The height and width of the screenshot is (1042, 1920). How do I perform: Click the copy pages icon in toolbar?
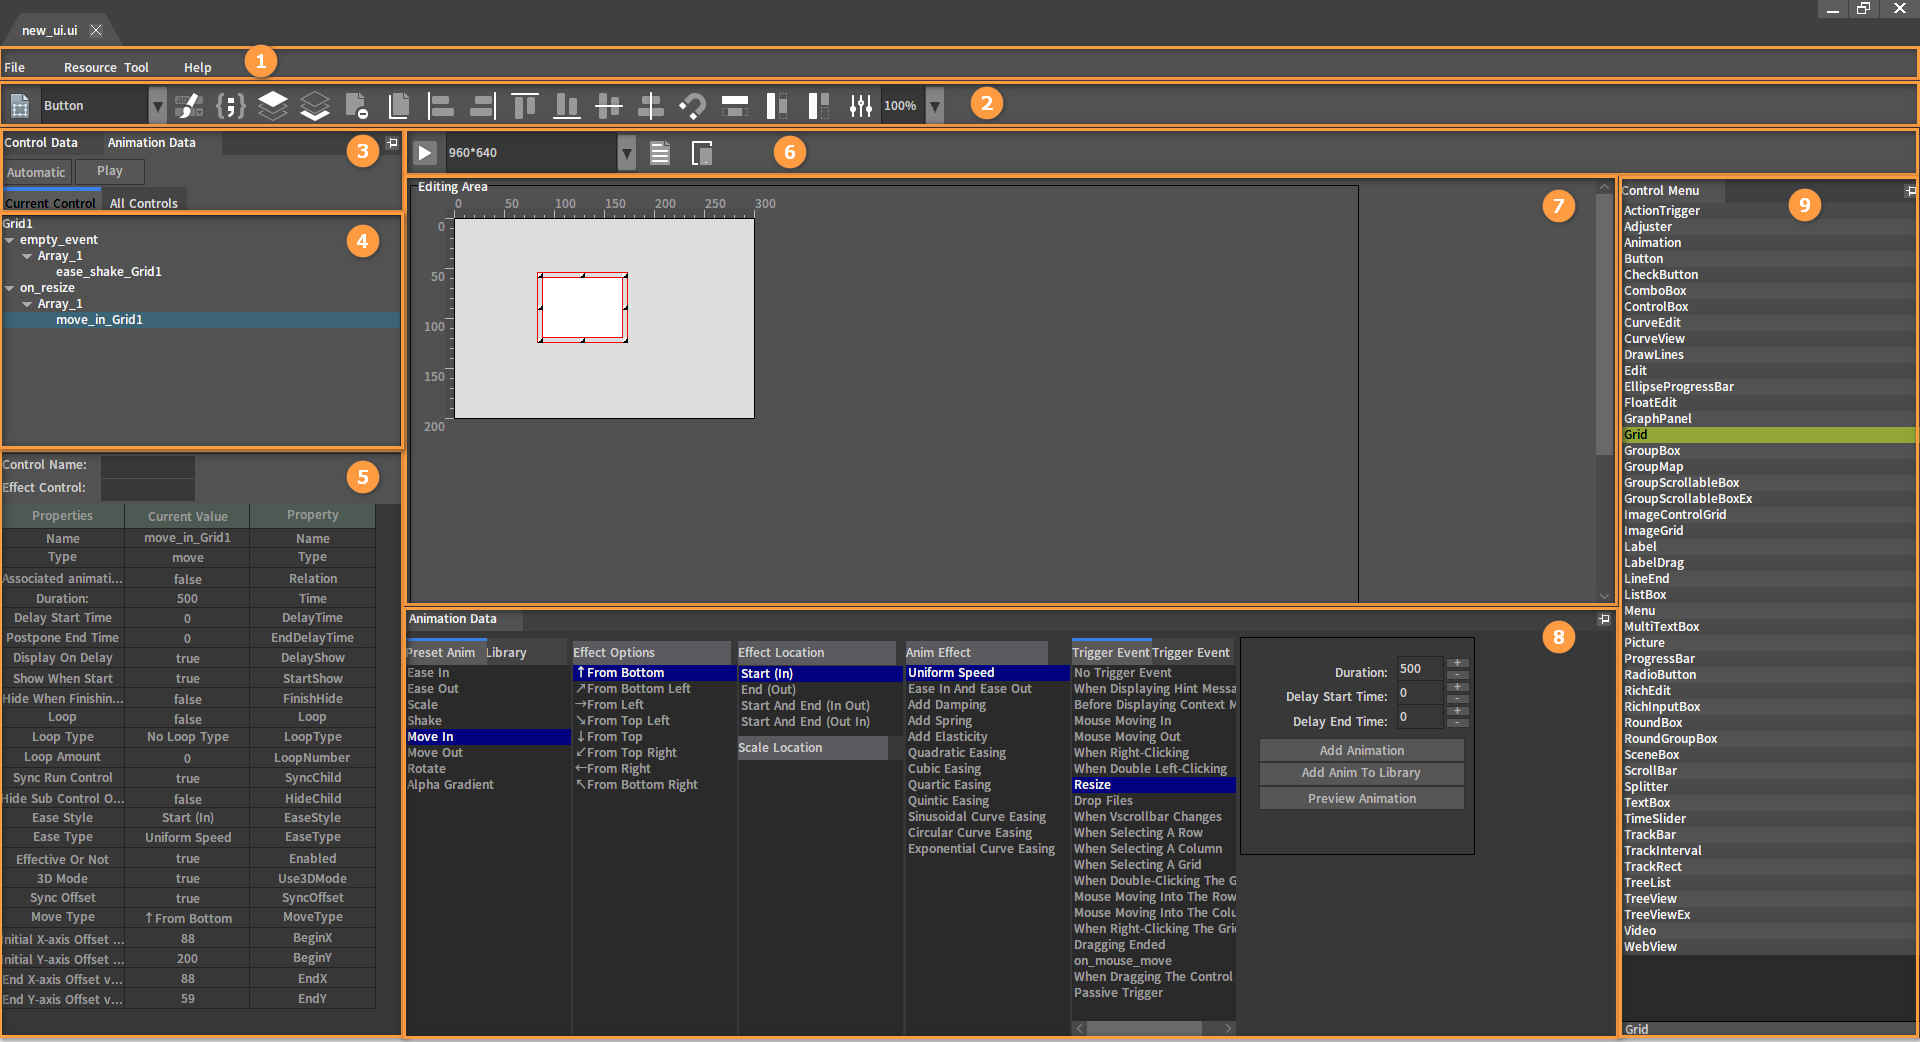click(399, 105)
